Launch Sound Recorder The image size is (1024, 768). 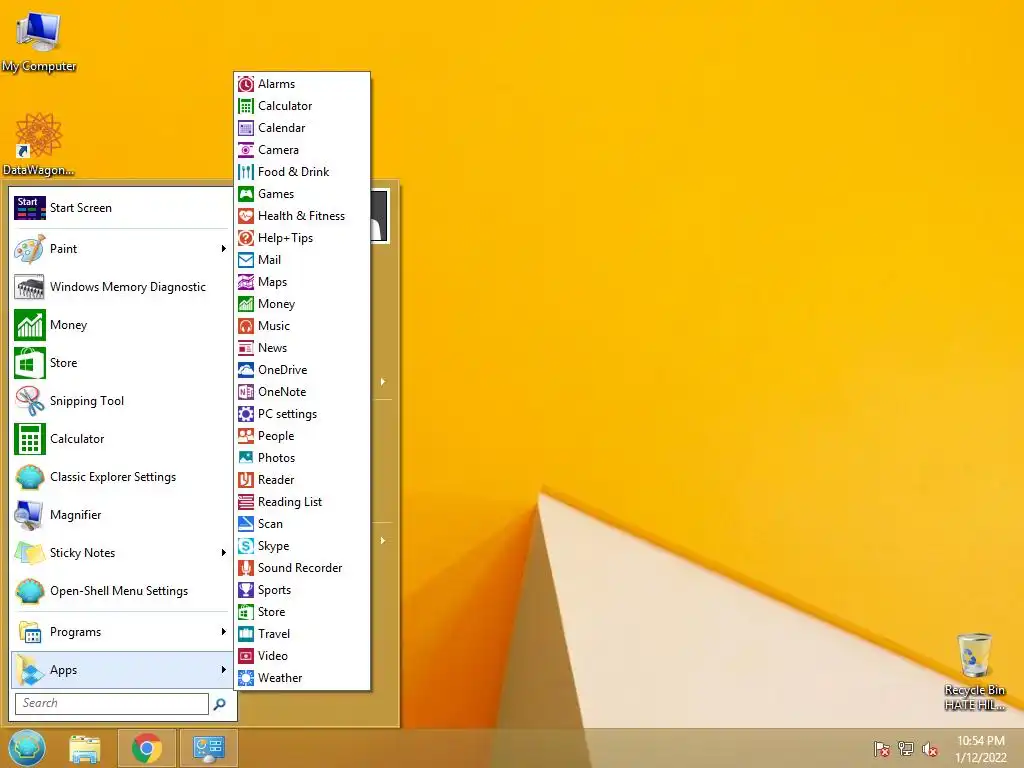tap(302, 568)
